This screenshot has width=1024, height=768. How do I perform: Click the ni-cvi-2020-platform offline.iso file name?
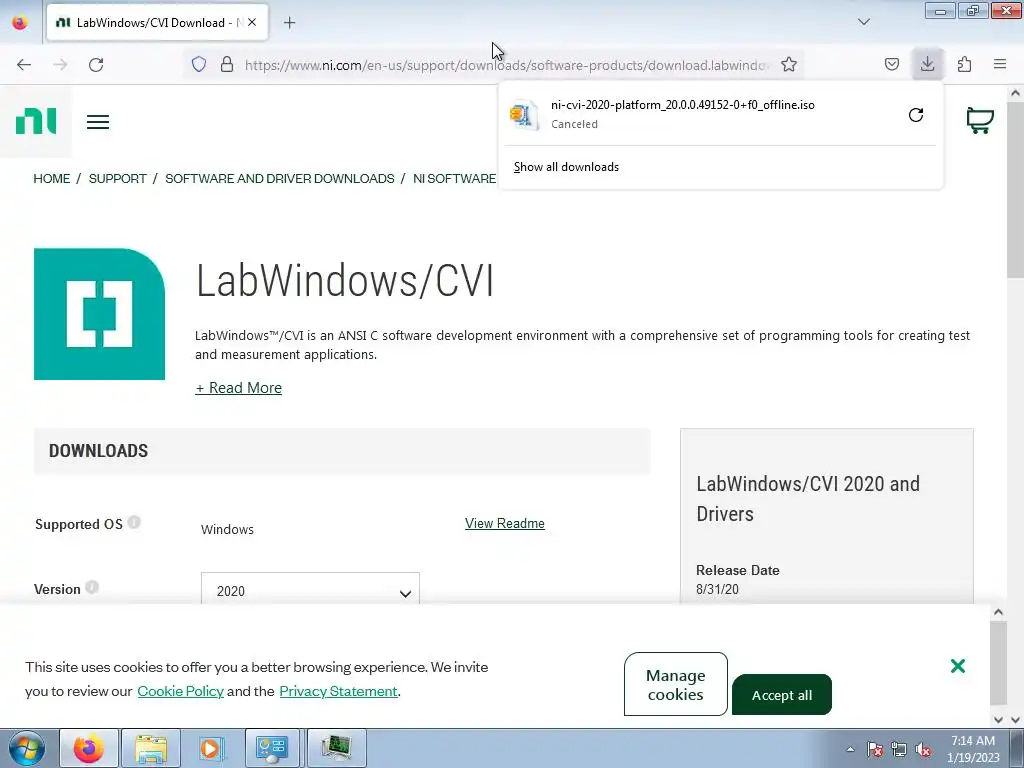682,105
